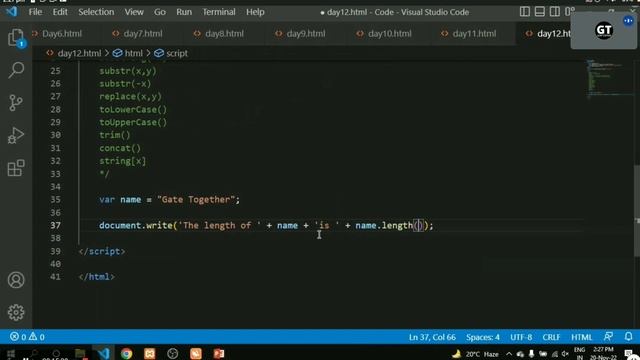The width and height of the screenshot is (640, 360).
Task: Click replace(x,y) in the comment
Action: point(131,96)
